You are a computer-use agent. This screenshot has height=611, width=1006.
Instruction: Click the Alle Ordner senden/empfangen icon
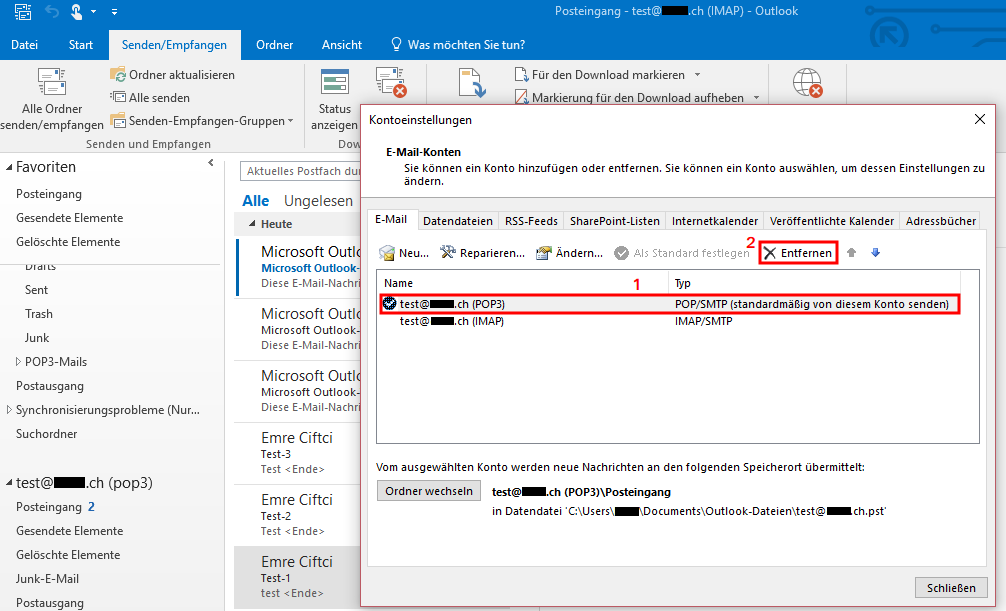tap(52, 83)
